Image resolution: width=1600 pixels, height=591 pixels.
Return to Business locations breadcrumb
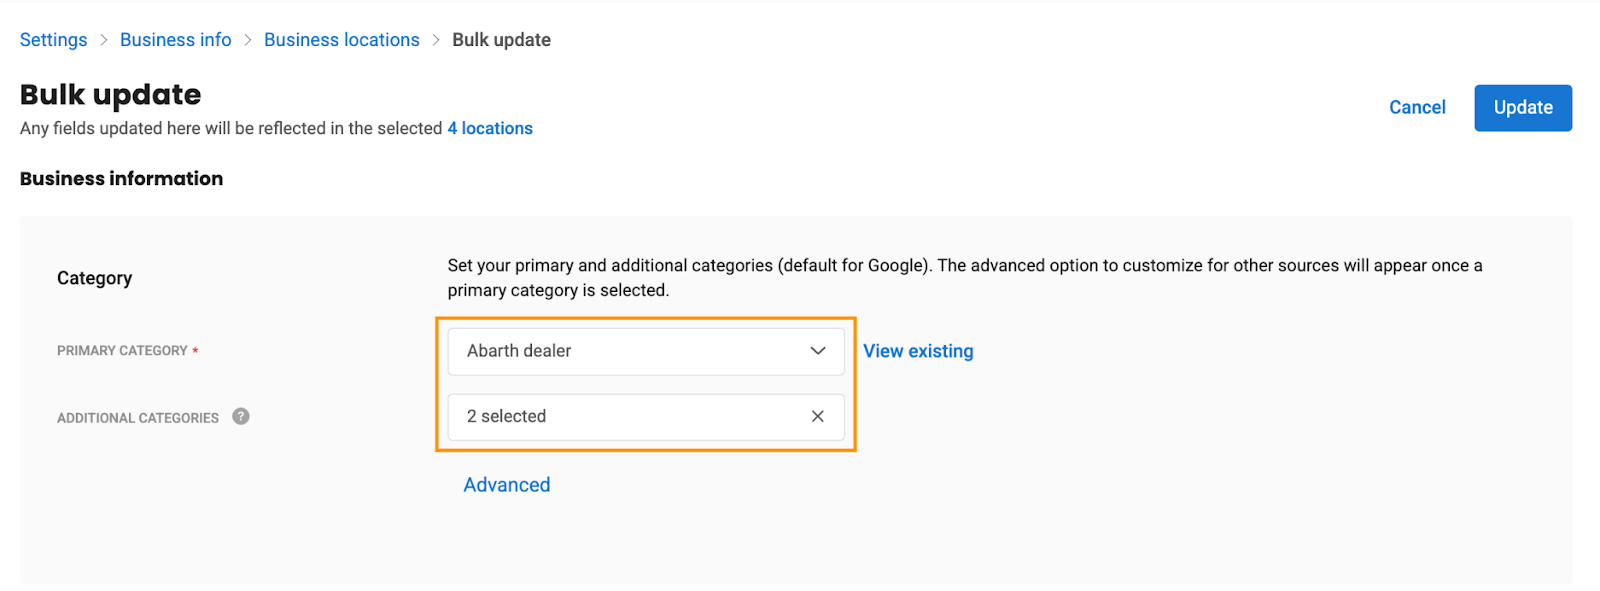click(x=342, y=40)
